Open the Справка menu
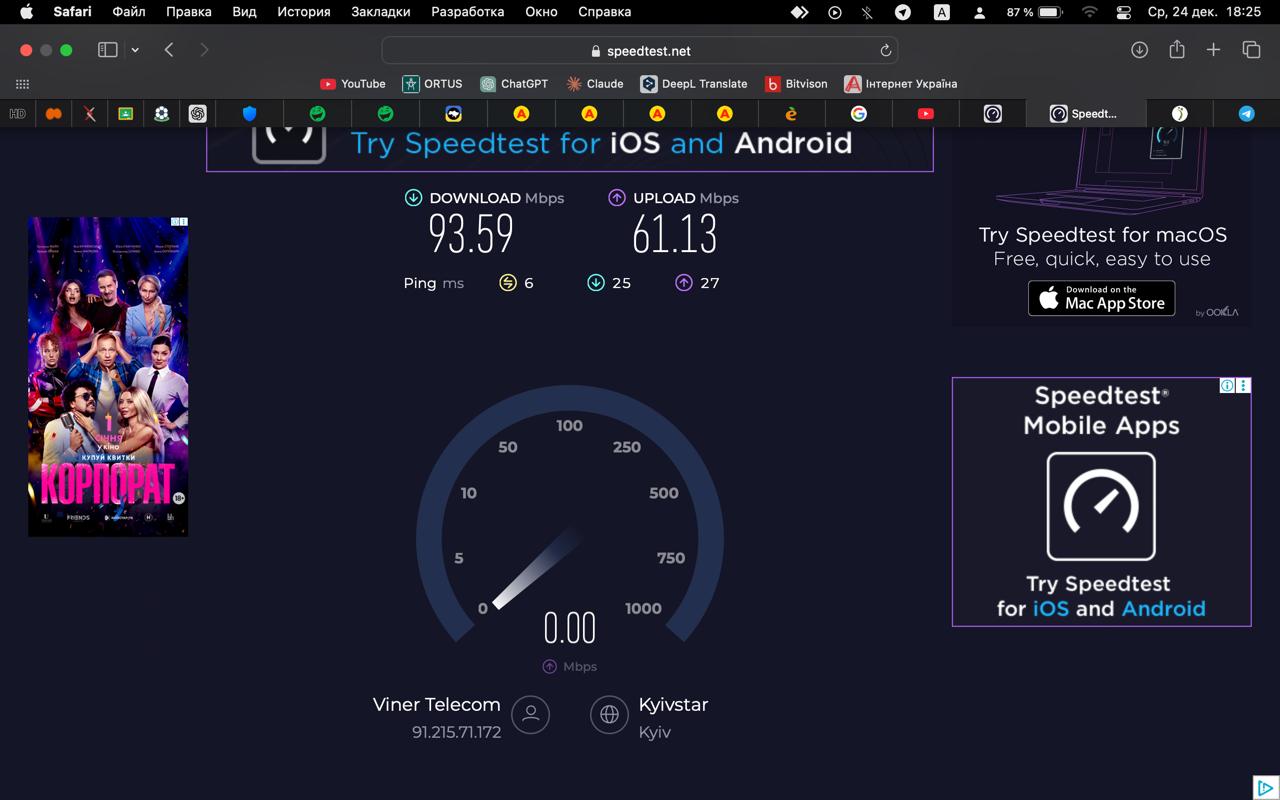1280x800 pixels. coord(605,12)
